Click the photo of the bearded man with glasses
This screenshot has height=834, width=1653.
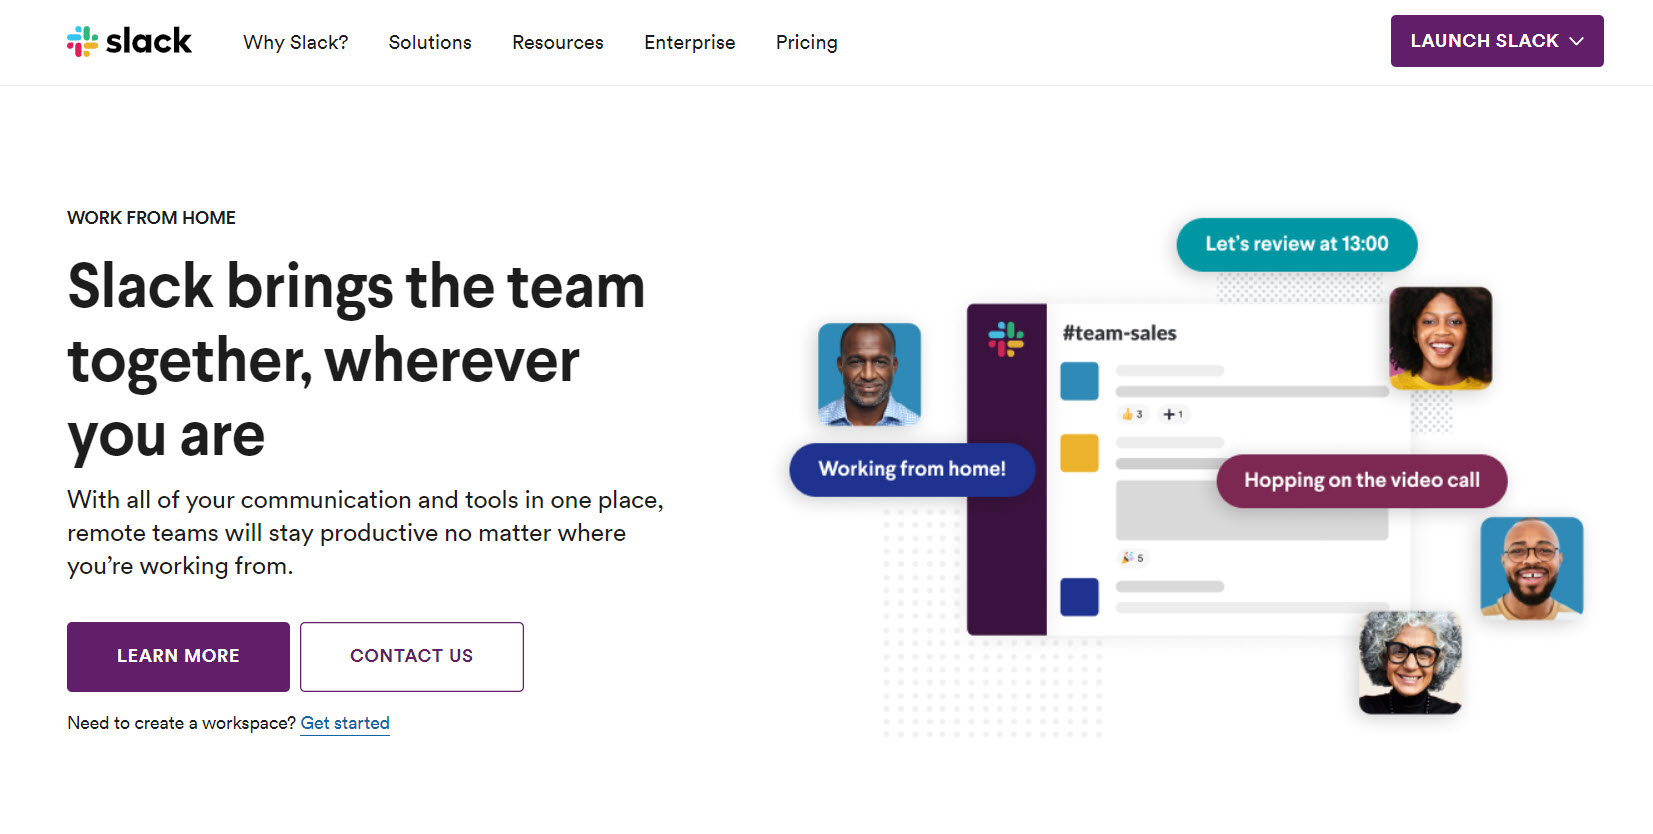(x=1532, y=567)
